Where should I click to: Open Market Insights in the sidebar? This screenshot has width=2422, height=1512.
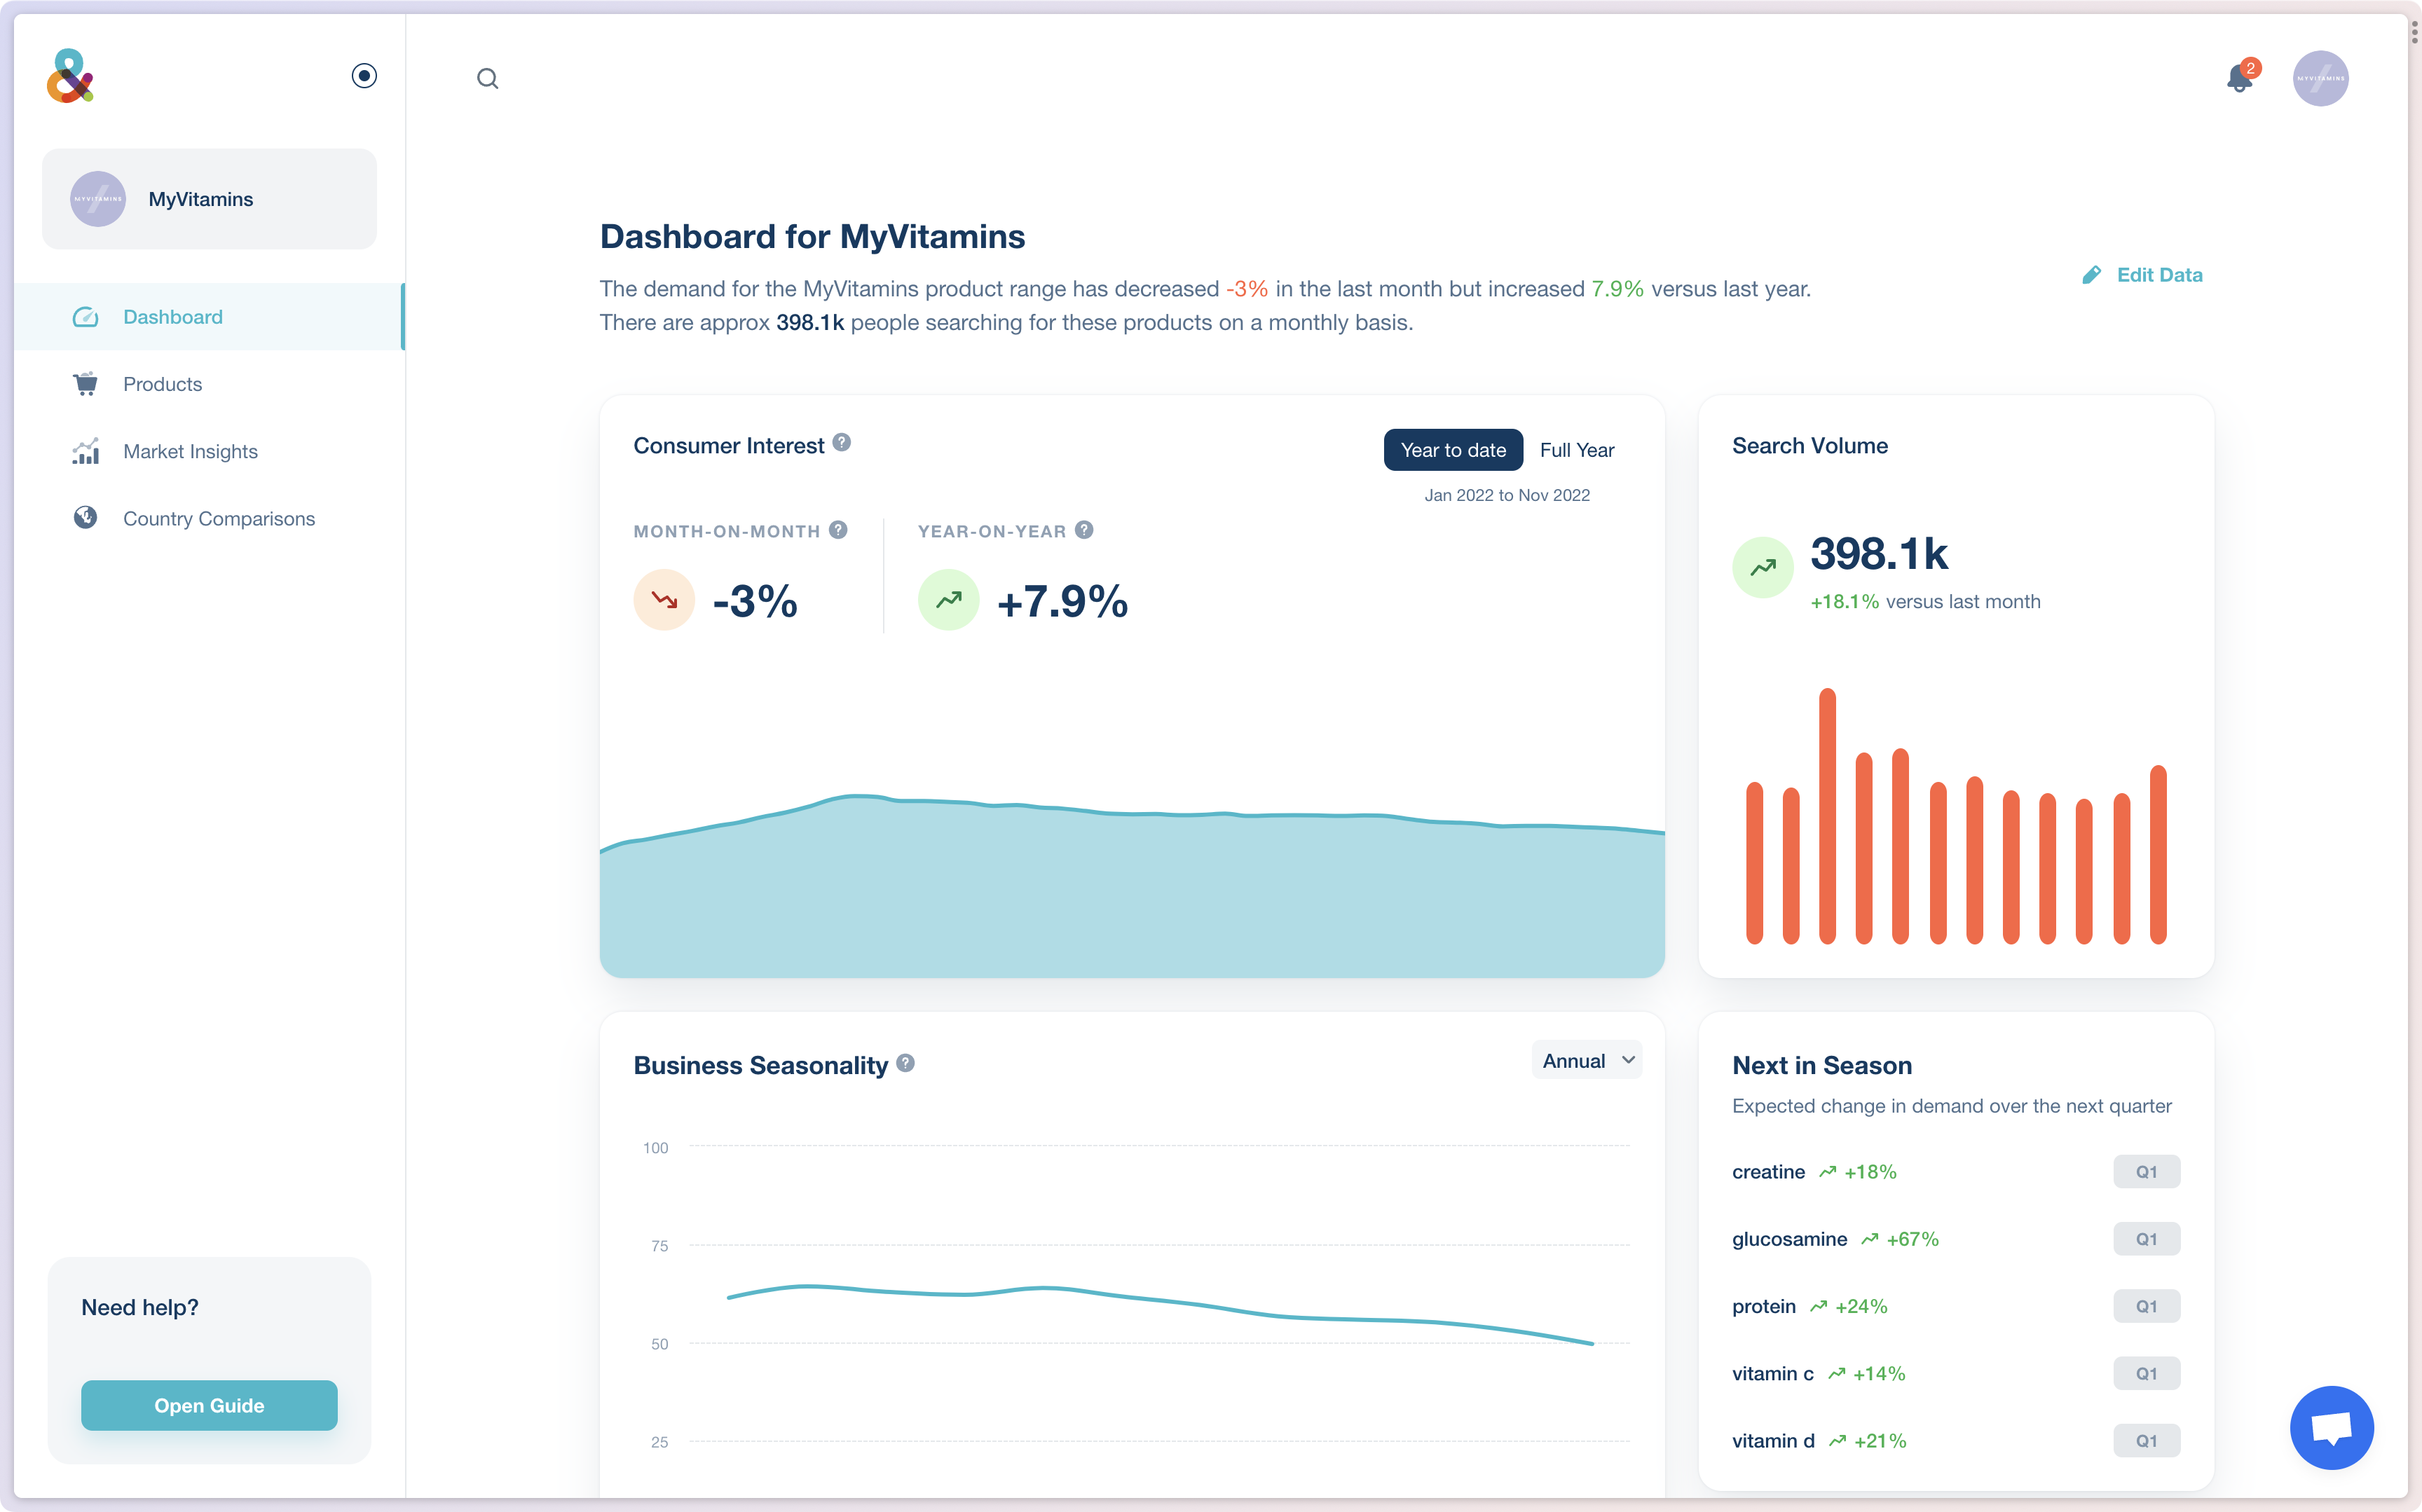[190, 451]
